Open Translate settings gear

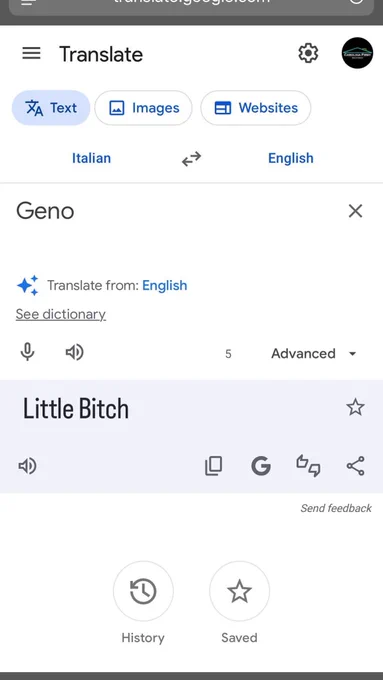pyautogui.click(x=308, y=53)
